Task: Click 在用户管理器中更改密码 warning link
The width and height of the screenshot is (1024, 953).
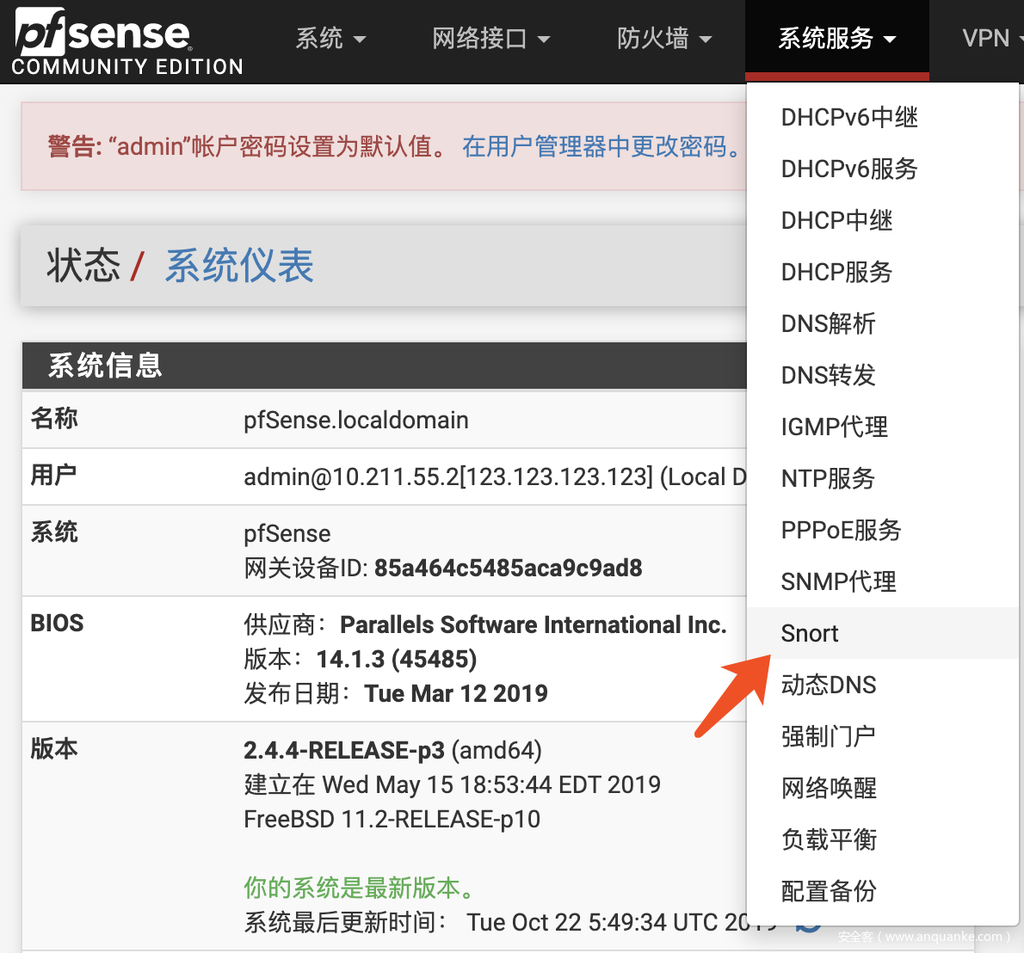Action: (x=602, y=147)
